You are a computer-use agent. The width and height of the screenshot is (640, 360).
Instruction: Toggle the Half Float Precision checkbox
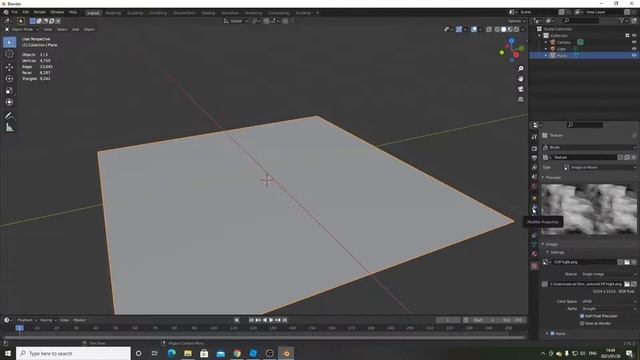(582, 316)
